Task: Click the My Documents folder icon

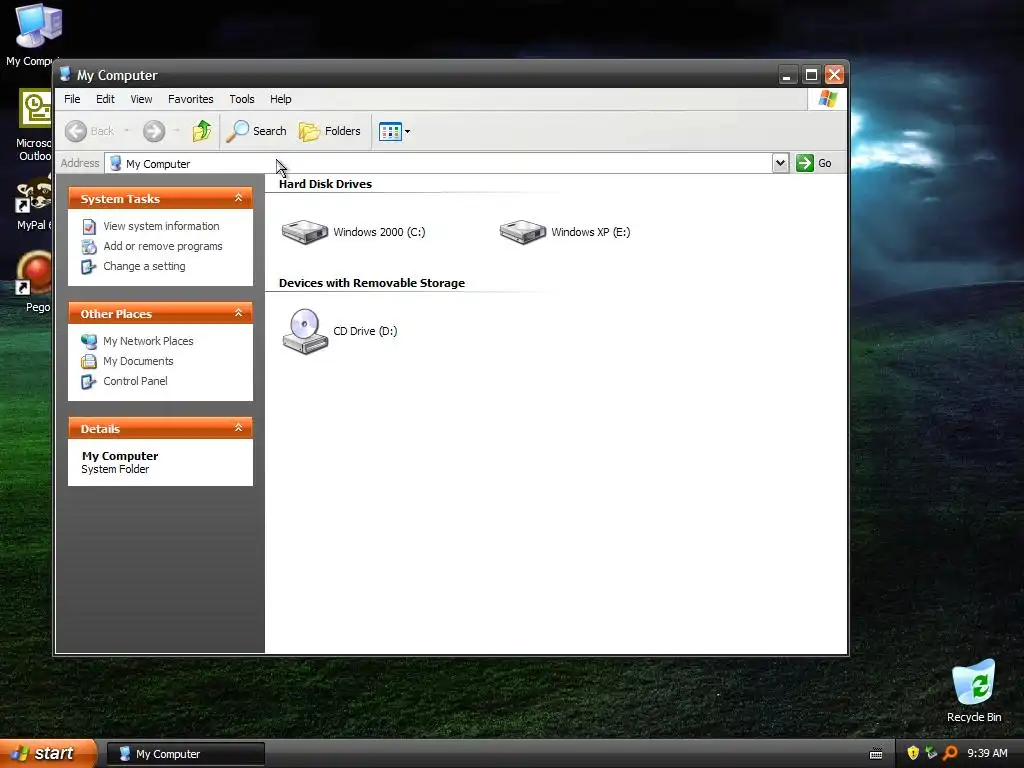Action: [x=89, y=362]
